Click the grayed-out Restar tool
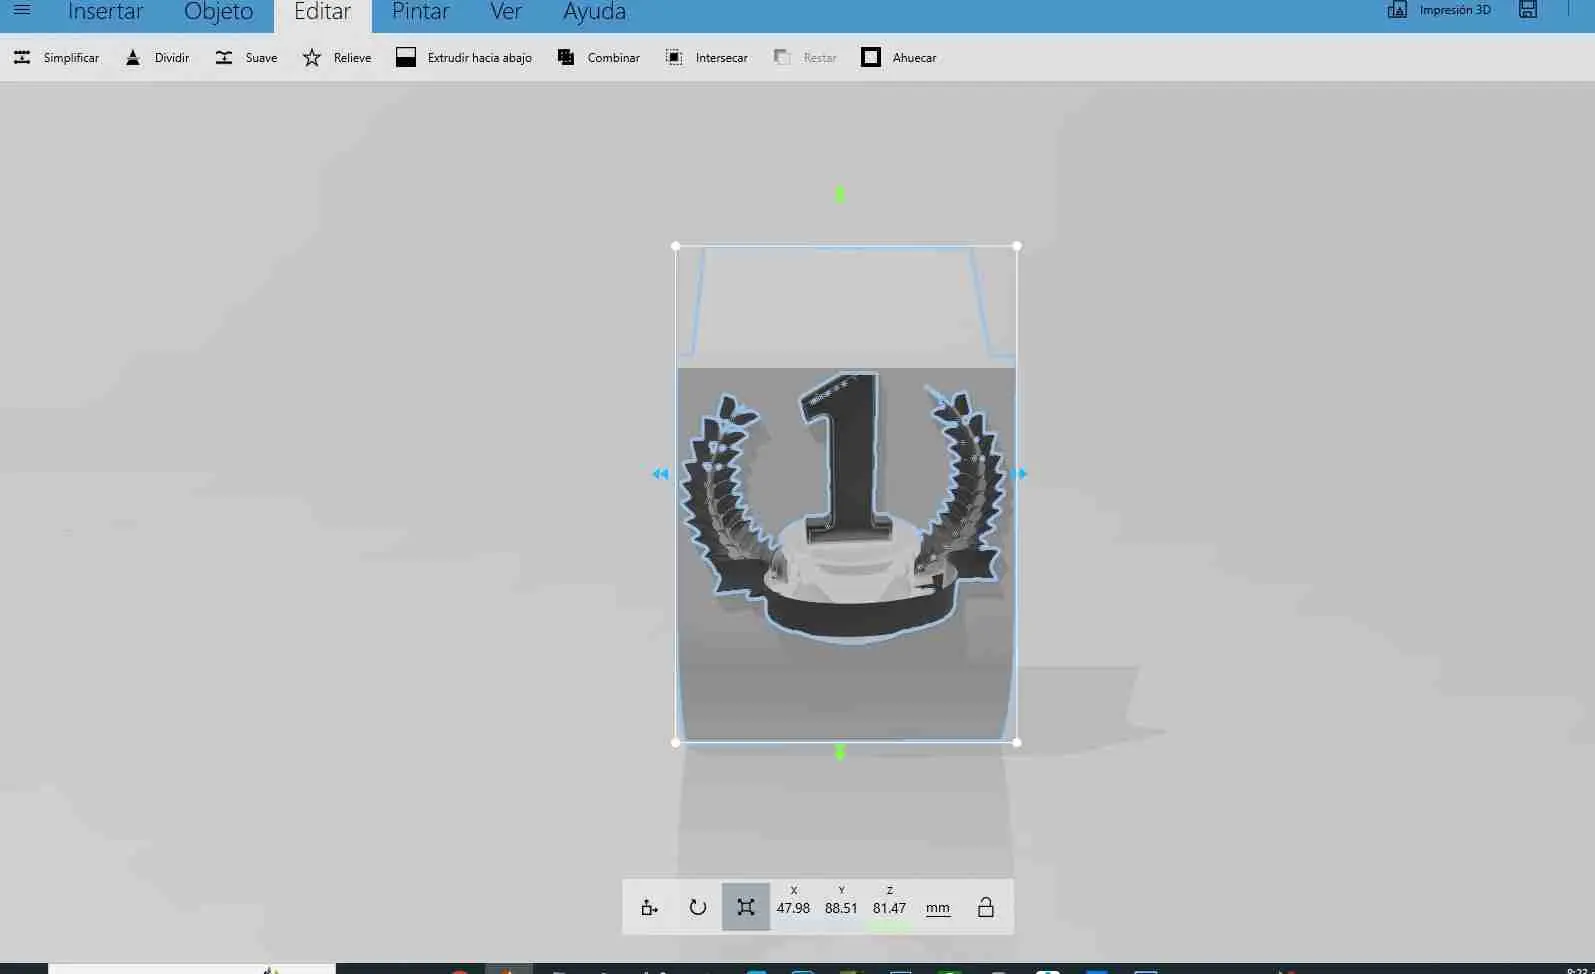This screenshot has height=974, width=1595. tap(805, 58)
